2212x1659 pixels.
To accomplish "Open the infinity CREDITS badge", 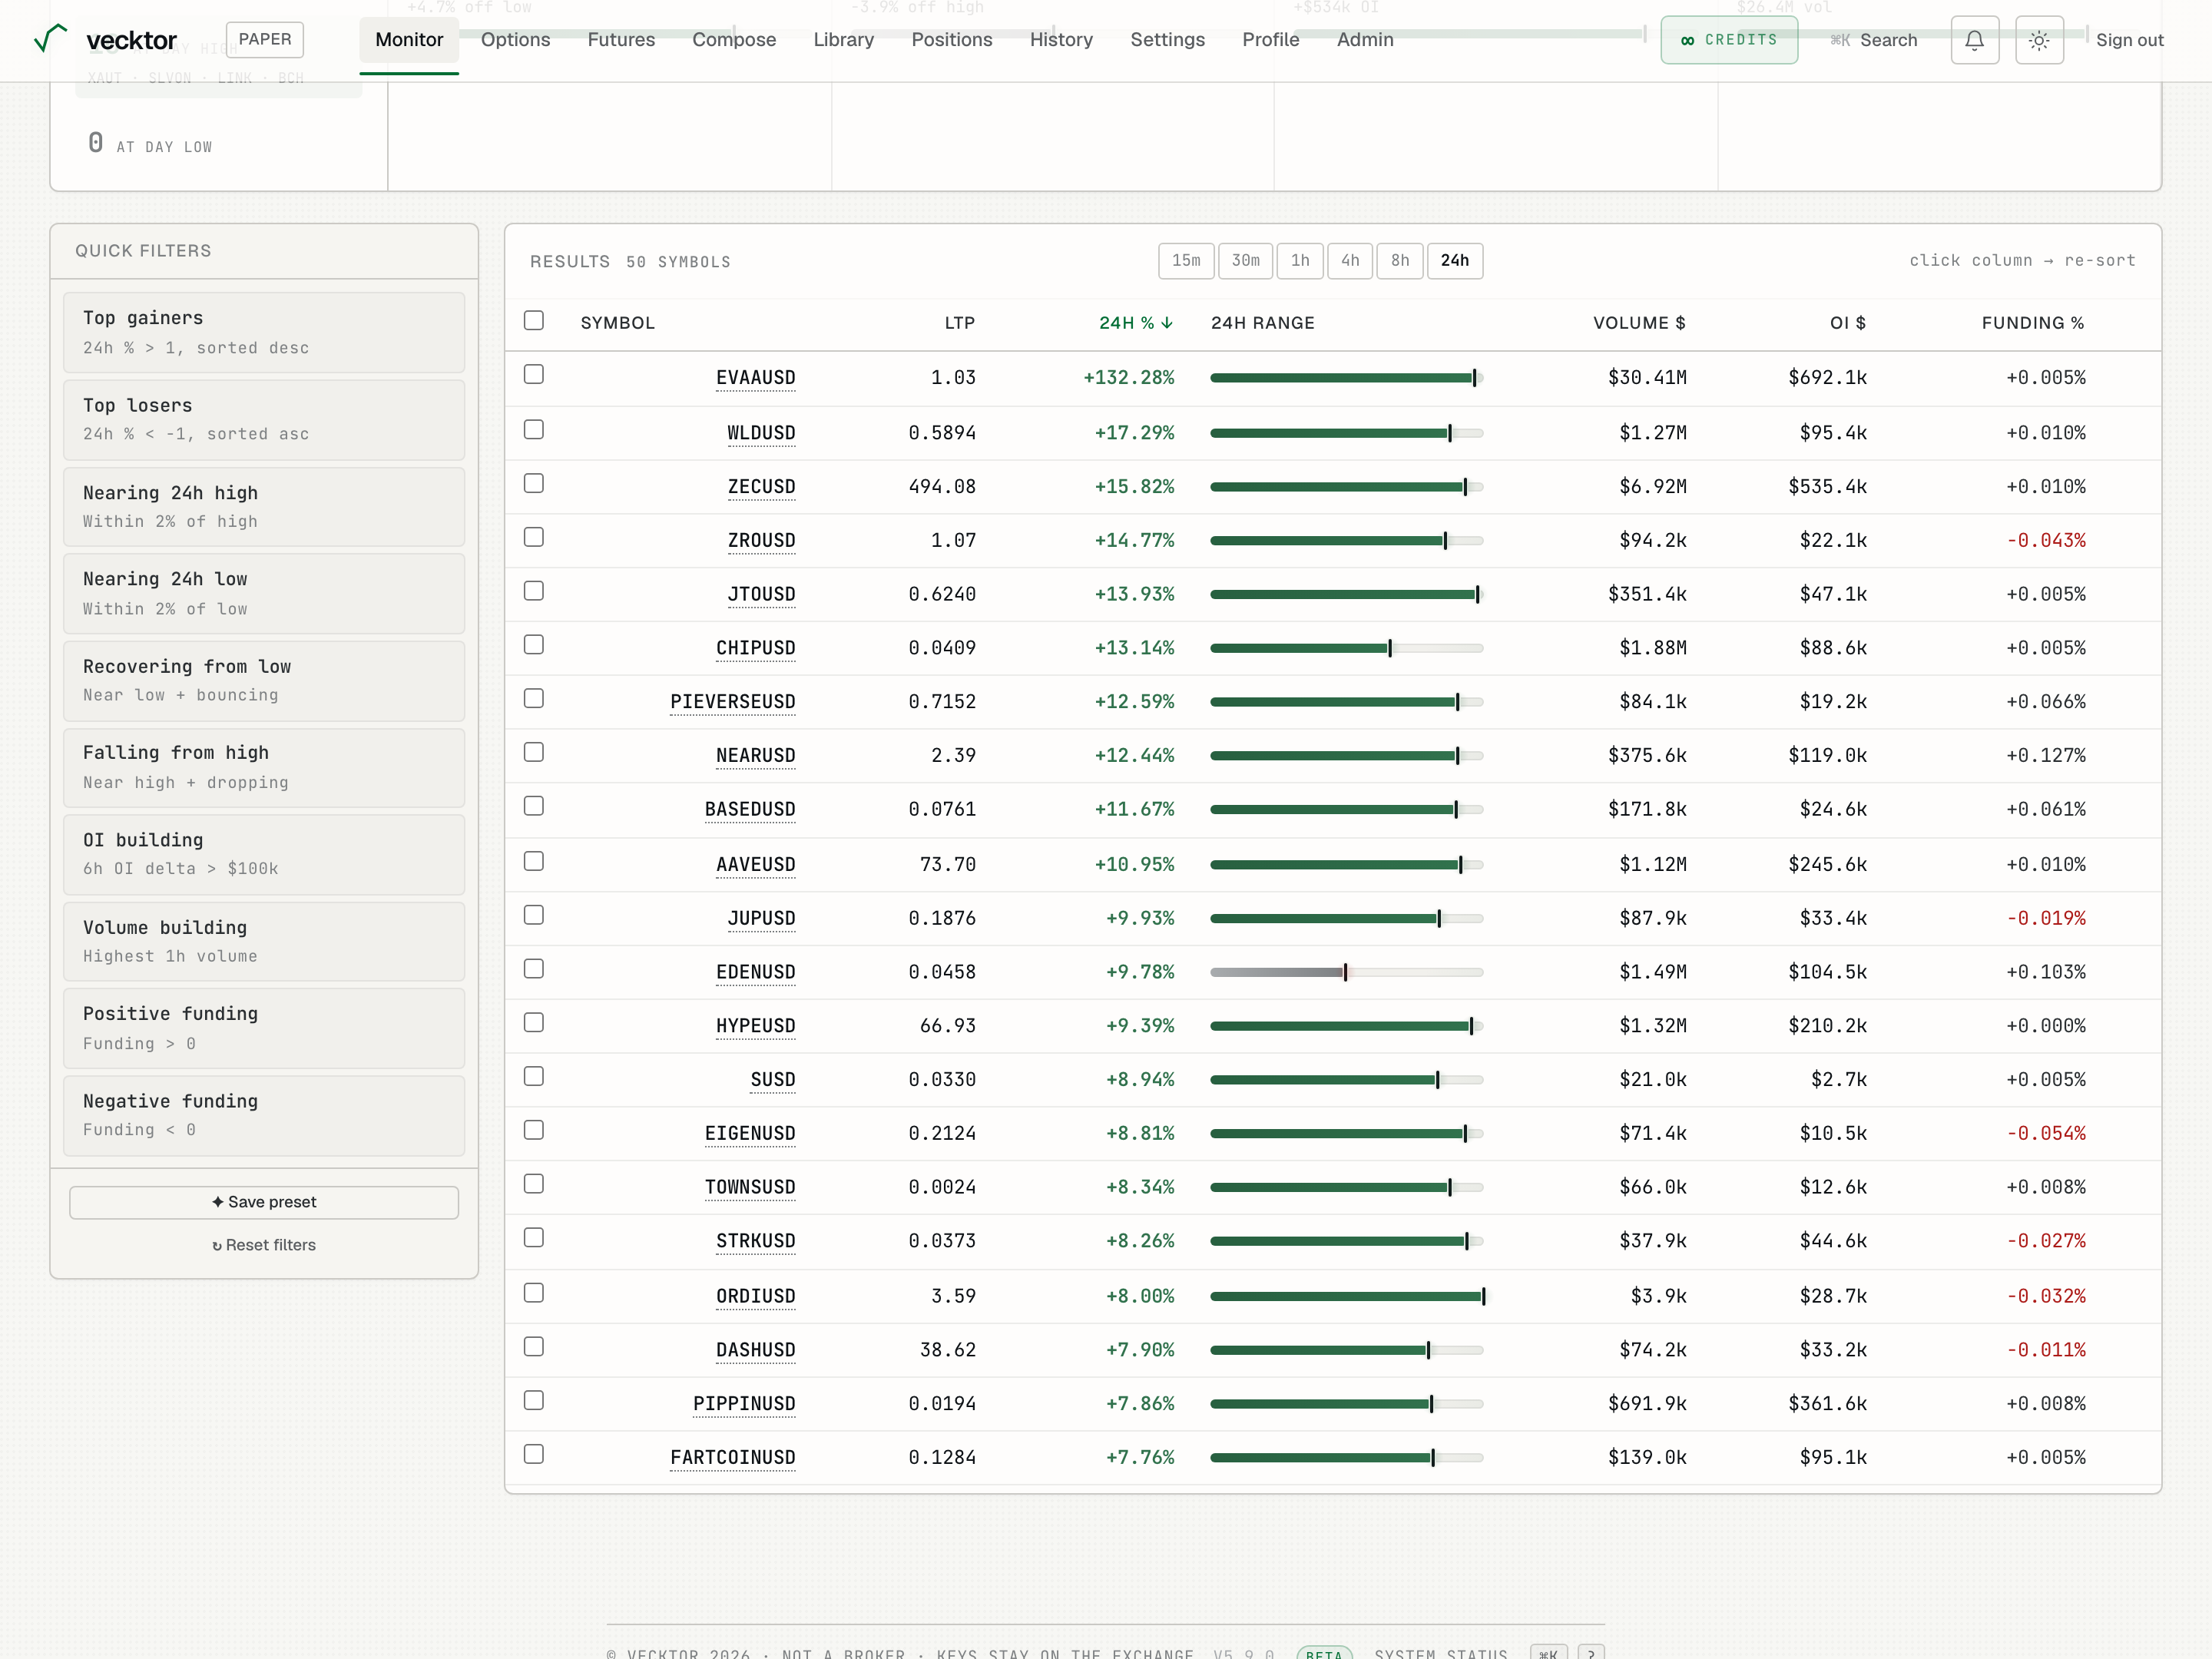I will pyautogui.click(x=1729, y=40).
